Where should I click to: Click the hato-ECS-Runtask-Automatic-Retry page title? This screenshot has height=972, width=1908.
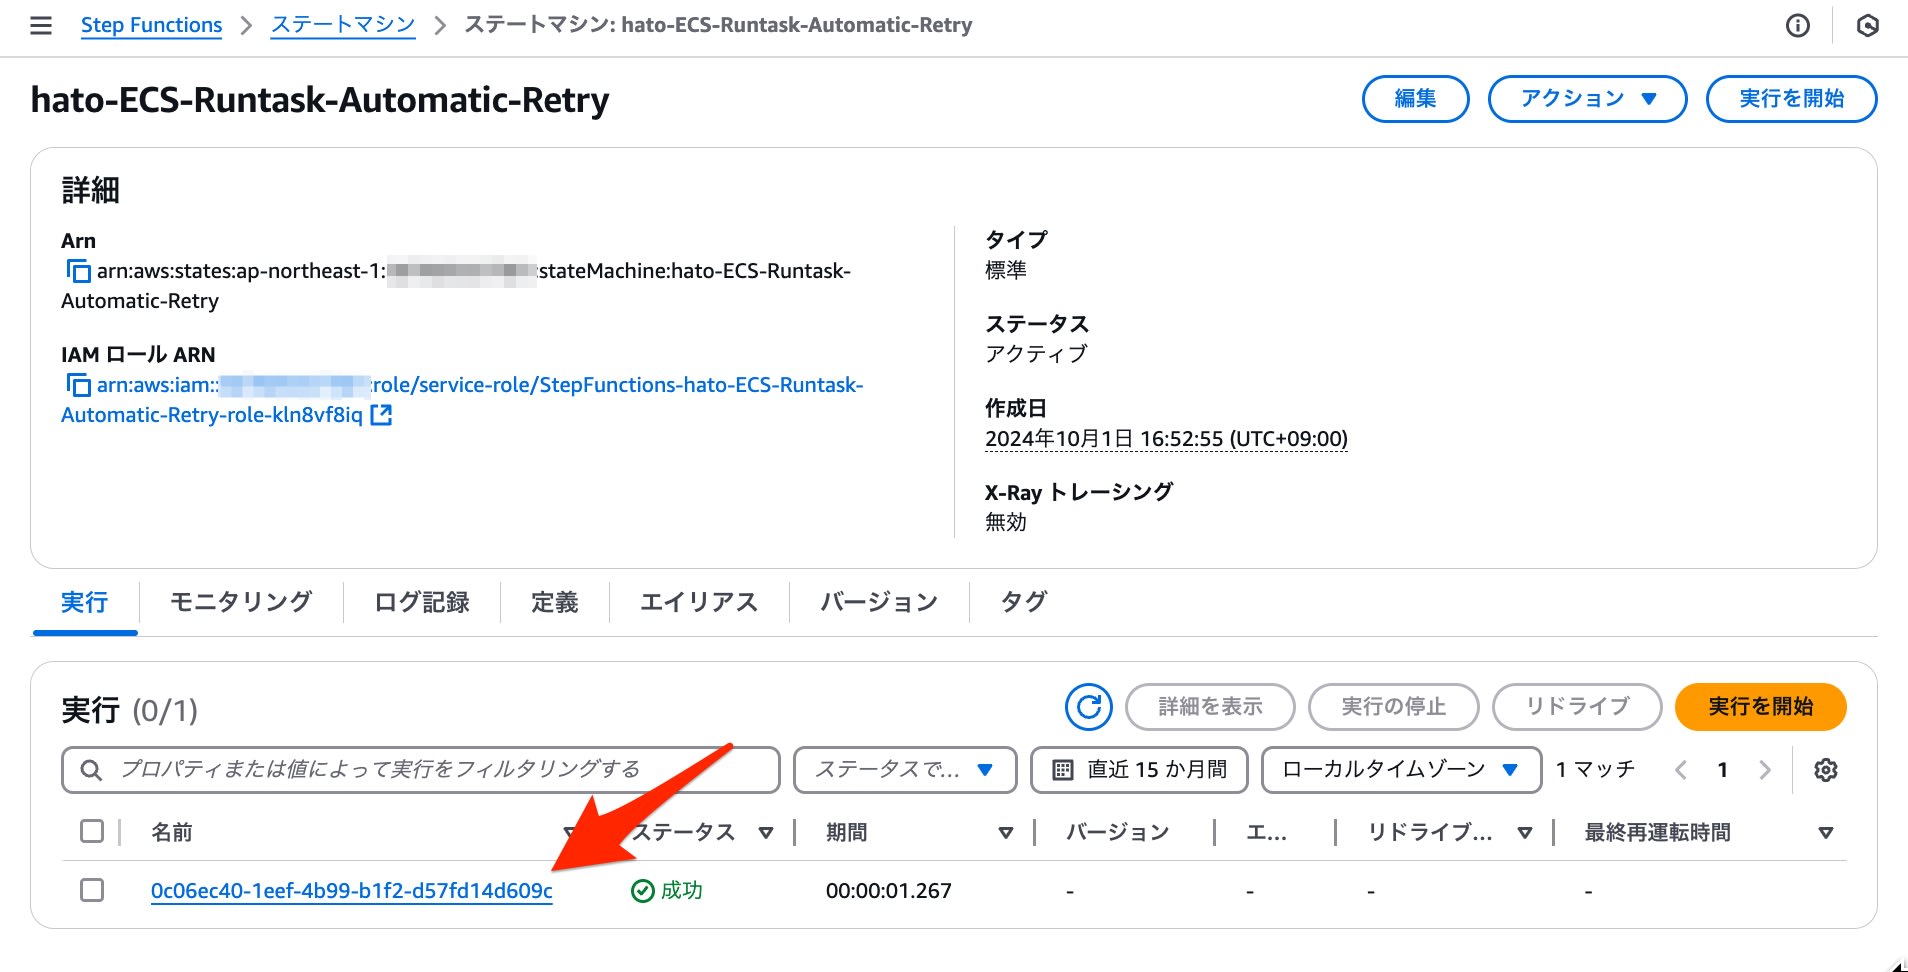pyautogui.click(x=320, y=100)
